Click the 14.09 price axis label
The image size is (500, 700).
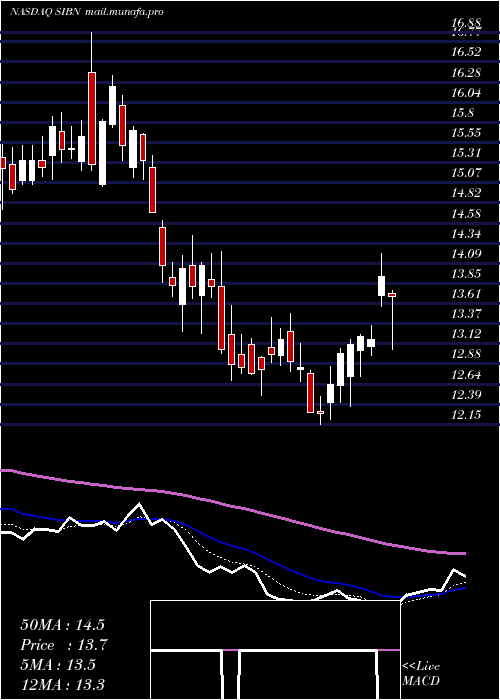466,254
